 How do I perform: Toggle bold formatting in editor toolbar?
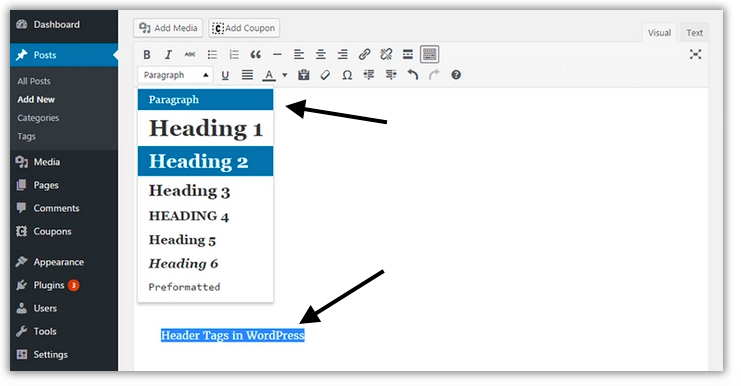[147, 55]
